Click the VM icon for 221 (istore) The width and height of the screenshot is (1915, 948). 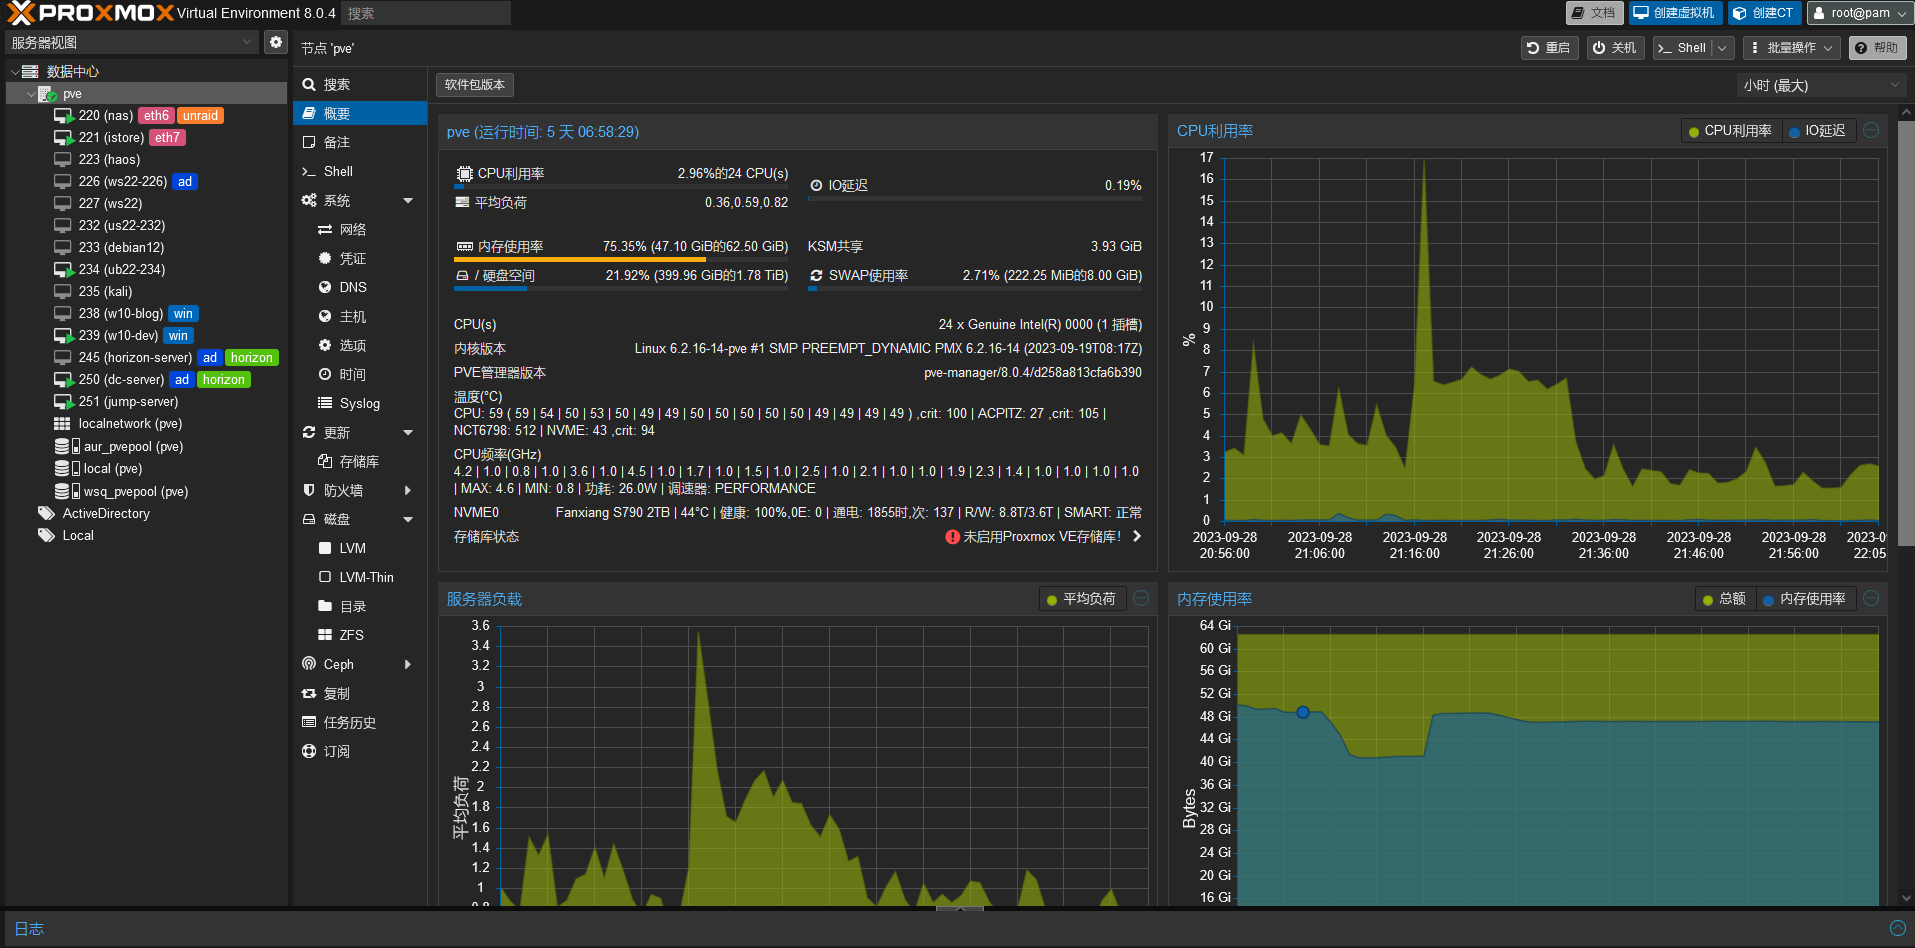click(x=63, y=138)
